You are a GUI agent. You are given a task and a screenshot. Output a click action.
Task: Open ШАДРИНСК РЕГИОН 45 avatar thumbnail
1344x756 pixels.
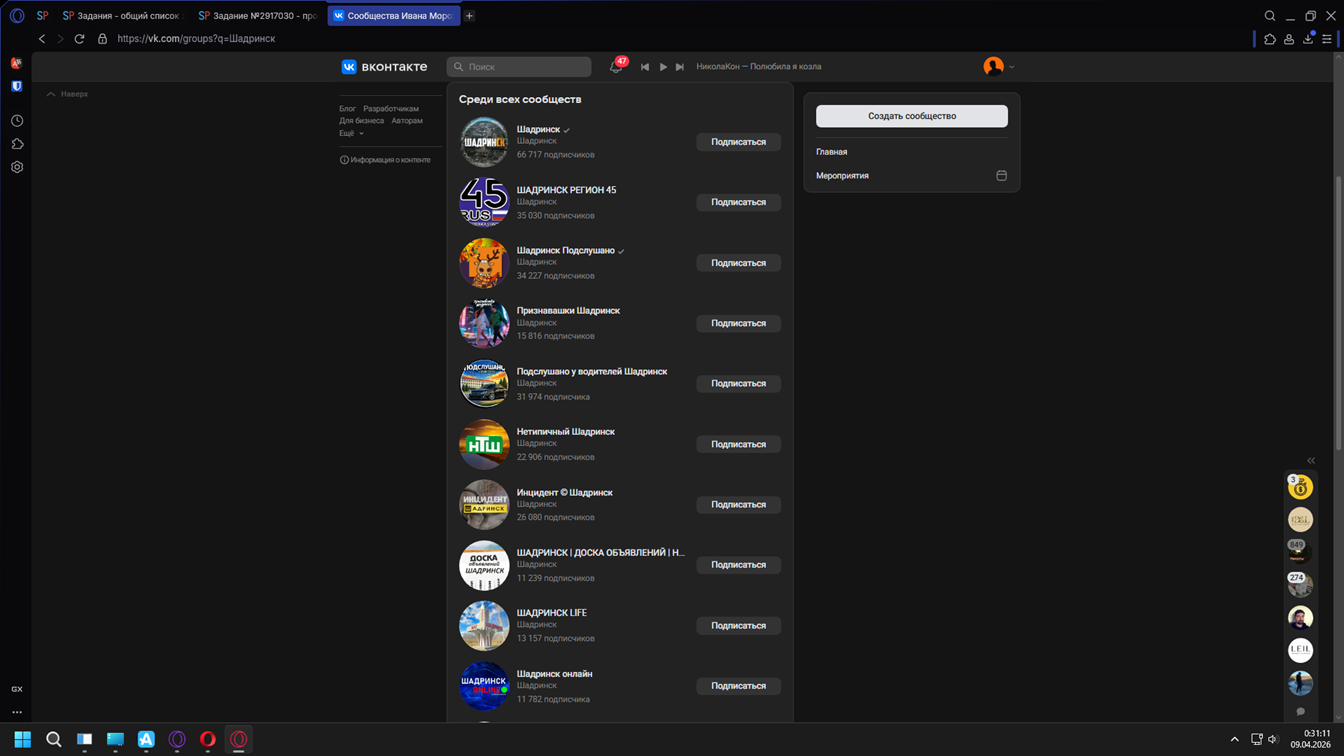484,202
